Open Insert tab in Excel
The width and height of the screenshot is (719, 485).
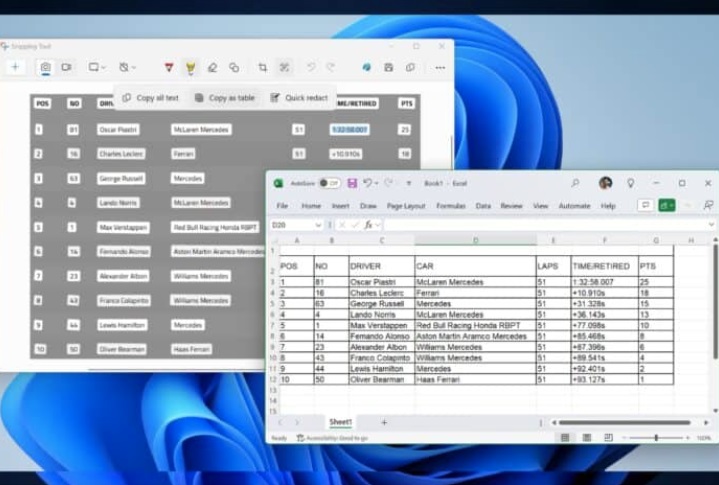(340, 206)
